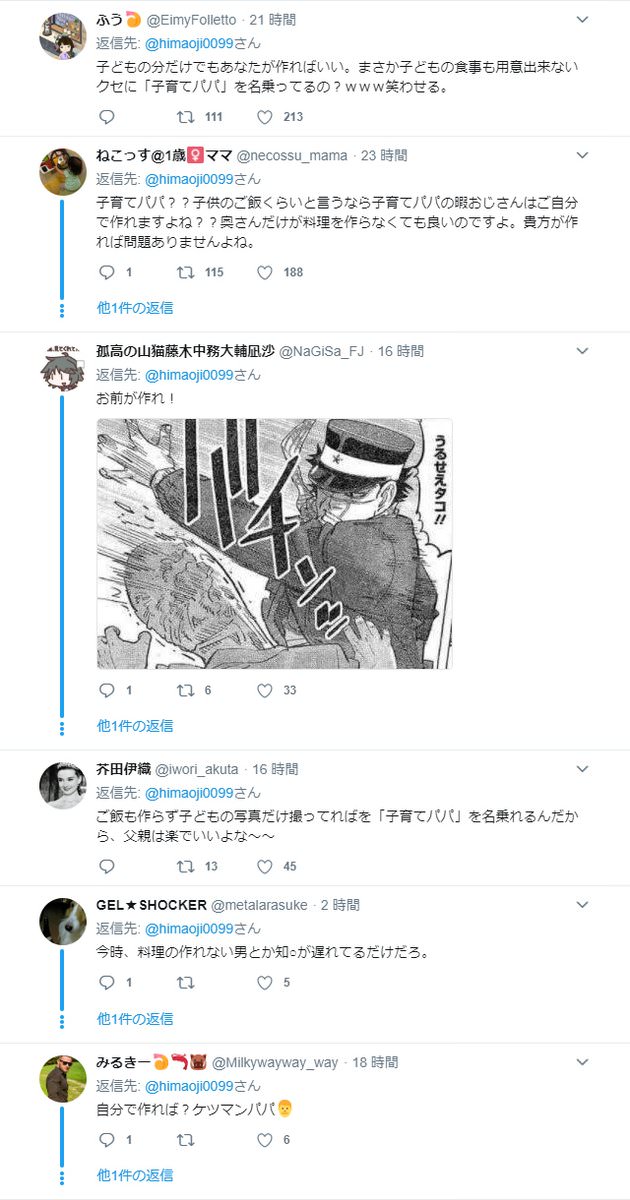This screenshot has height=1200, width=630.
Task: Open the chevron menu on @Milkywayway_way tweet
Action: pos(583,1061)
